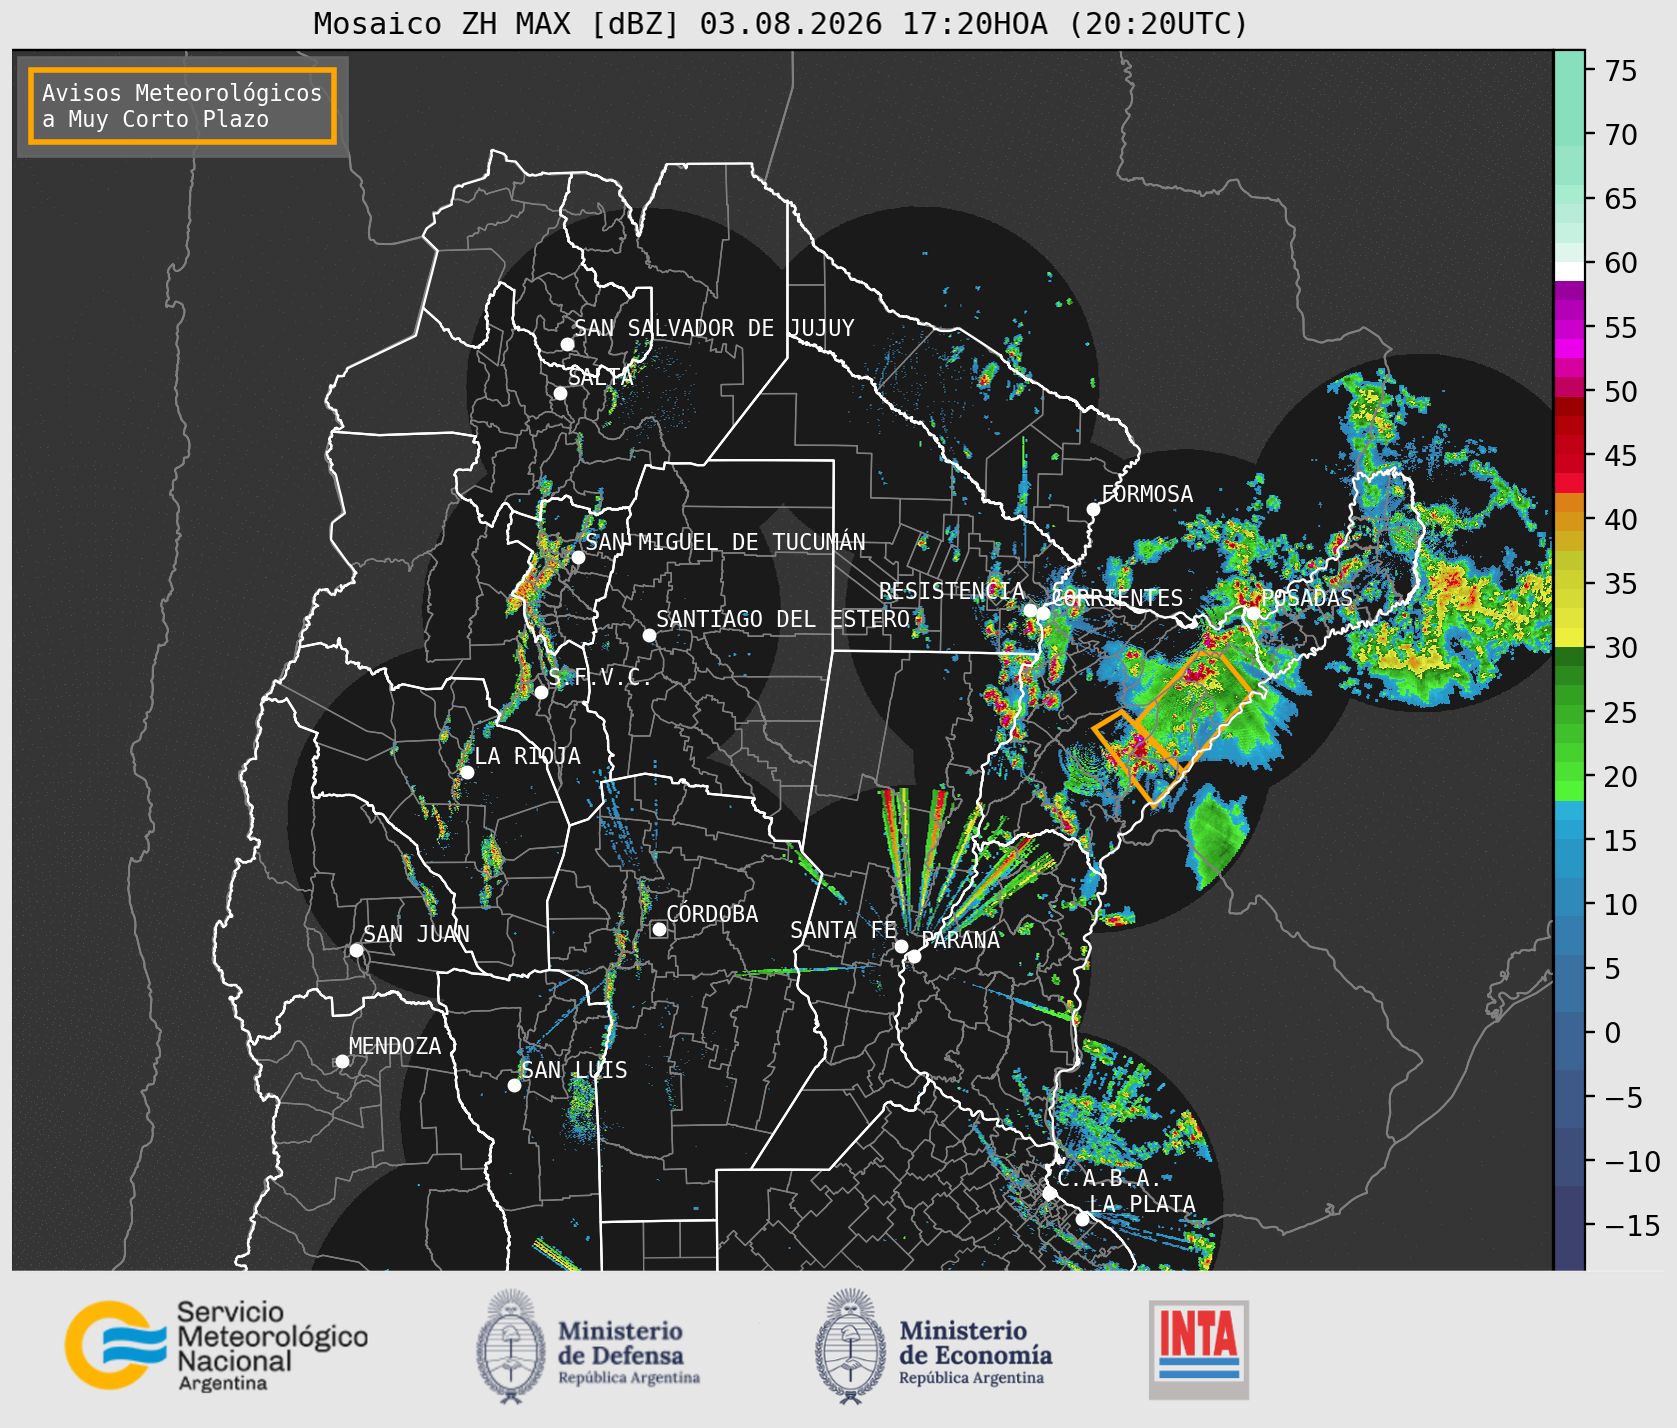Select the Formosa city dot

tap(1093, 510)
